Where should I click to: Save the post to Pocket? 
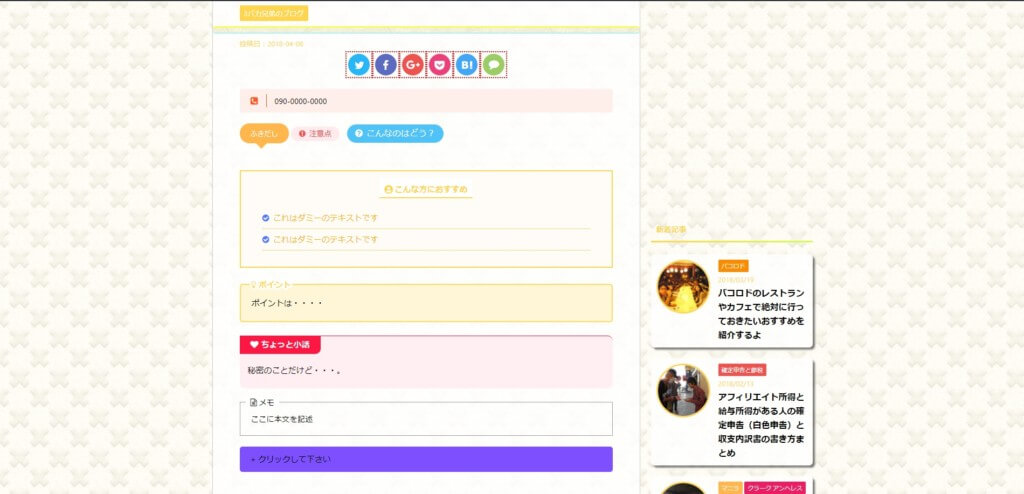pyautogui.click(x=440, y=65)
